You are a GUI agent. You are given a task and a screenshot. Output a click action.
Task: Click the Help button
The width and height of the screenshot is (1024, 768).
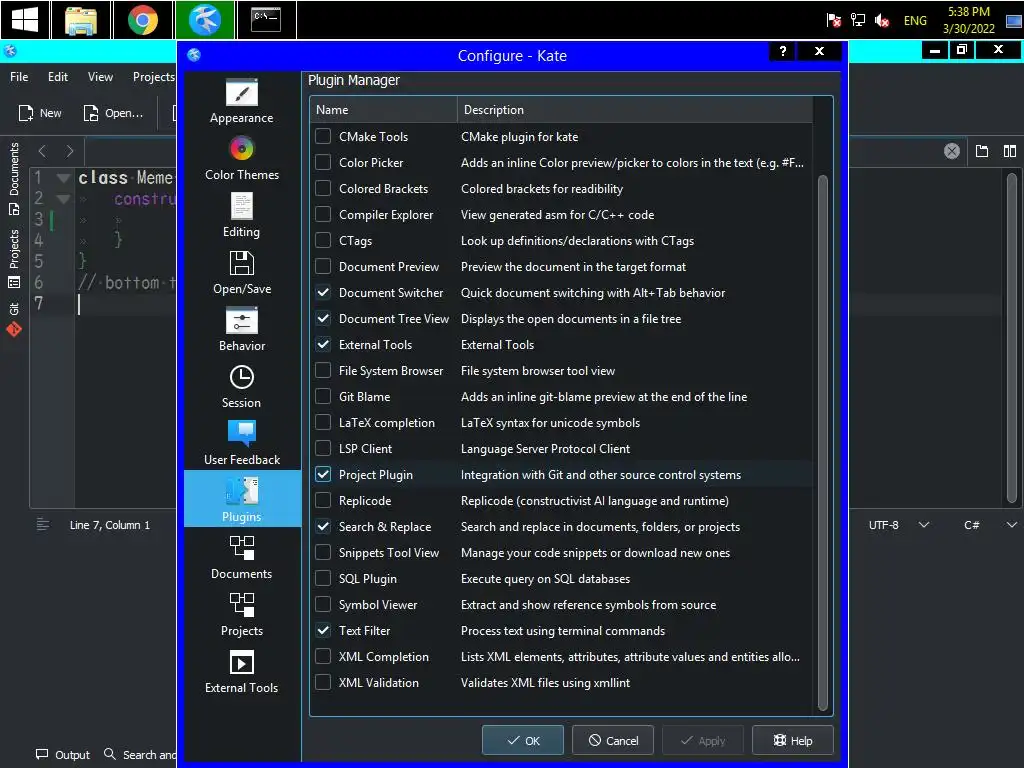pos(793,741)
